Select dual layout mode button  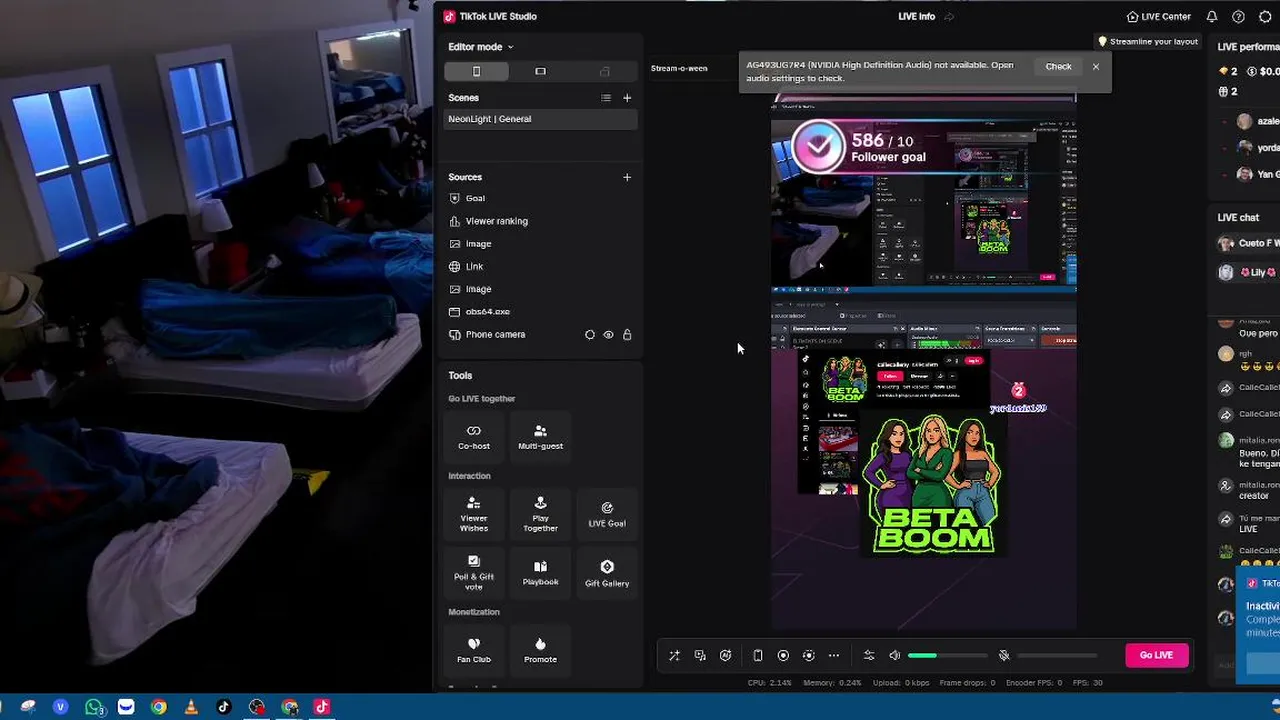[x=604, y=71]
